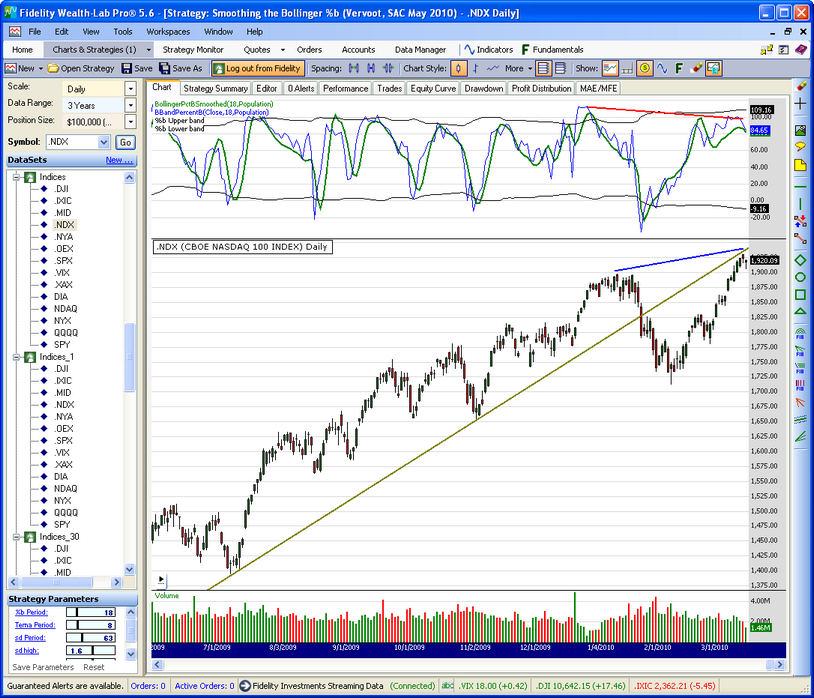
Task: Open Fundamentals data from toolbar
Action: [552, 49]
